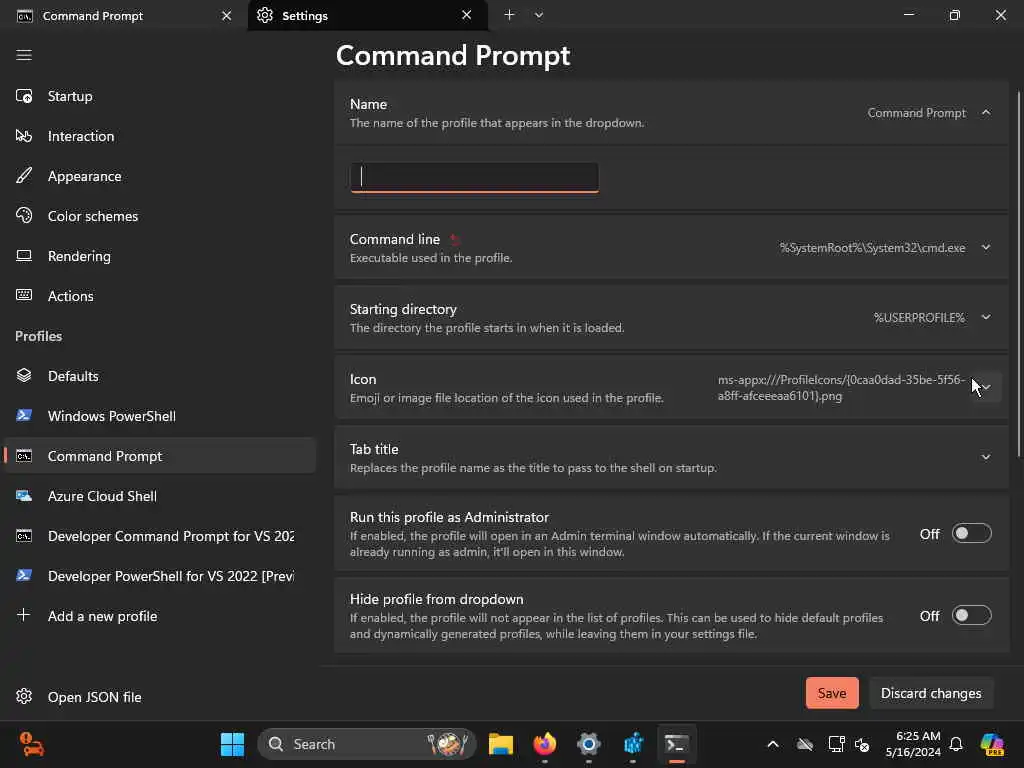1024x768 pixels.
Task: Click the gear icon beside Open JSON file
Action: point(24,696)
